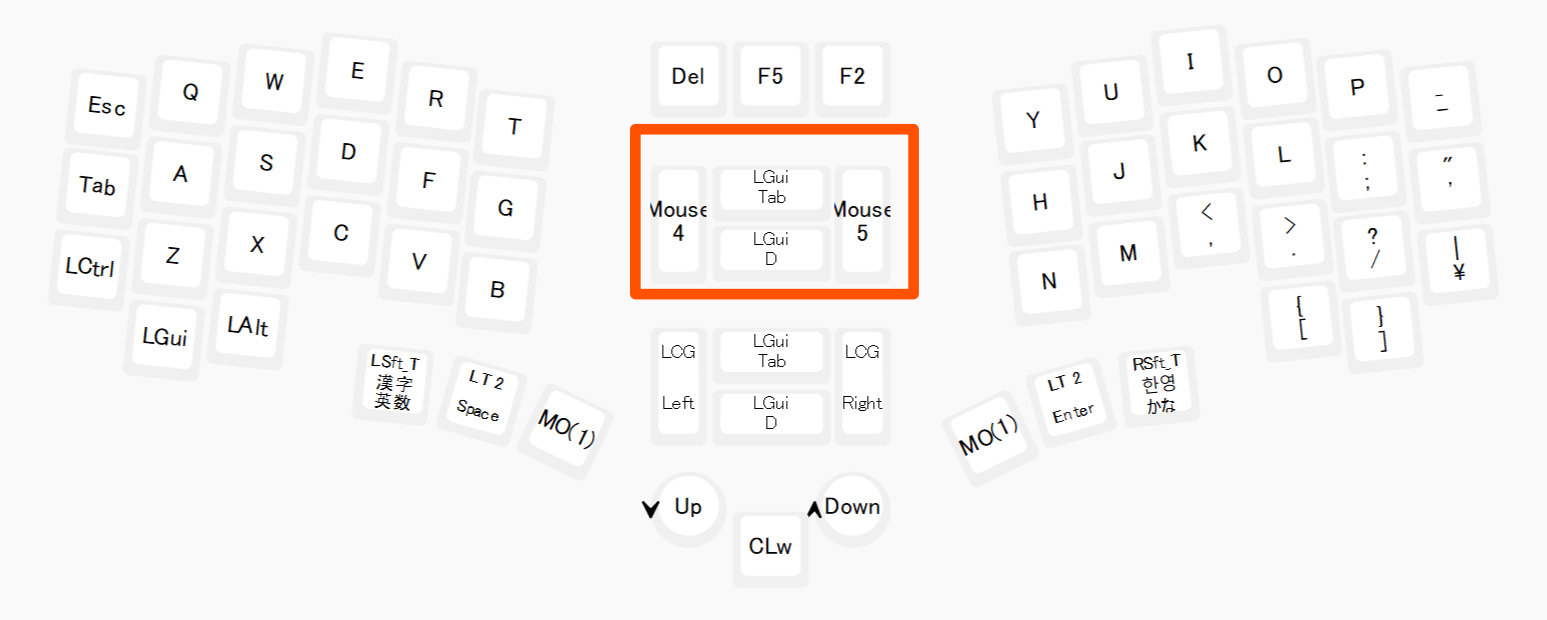Click LGui Tab key inside orange highlight

click(770, 188)
